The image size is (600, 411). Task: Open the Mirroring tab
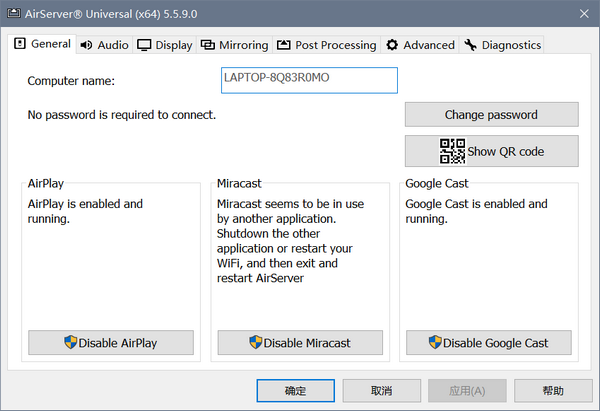tap(235, 45)
